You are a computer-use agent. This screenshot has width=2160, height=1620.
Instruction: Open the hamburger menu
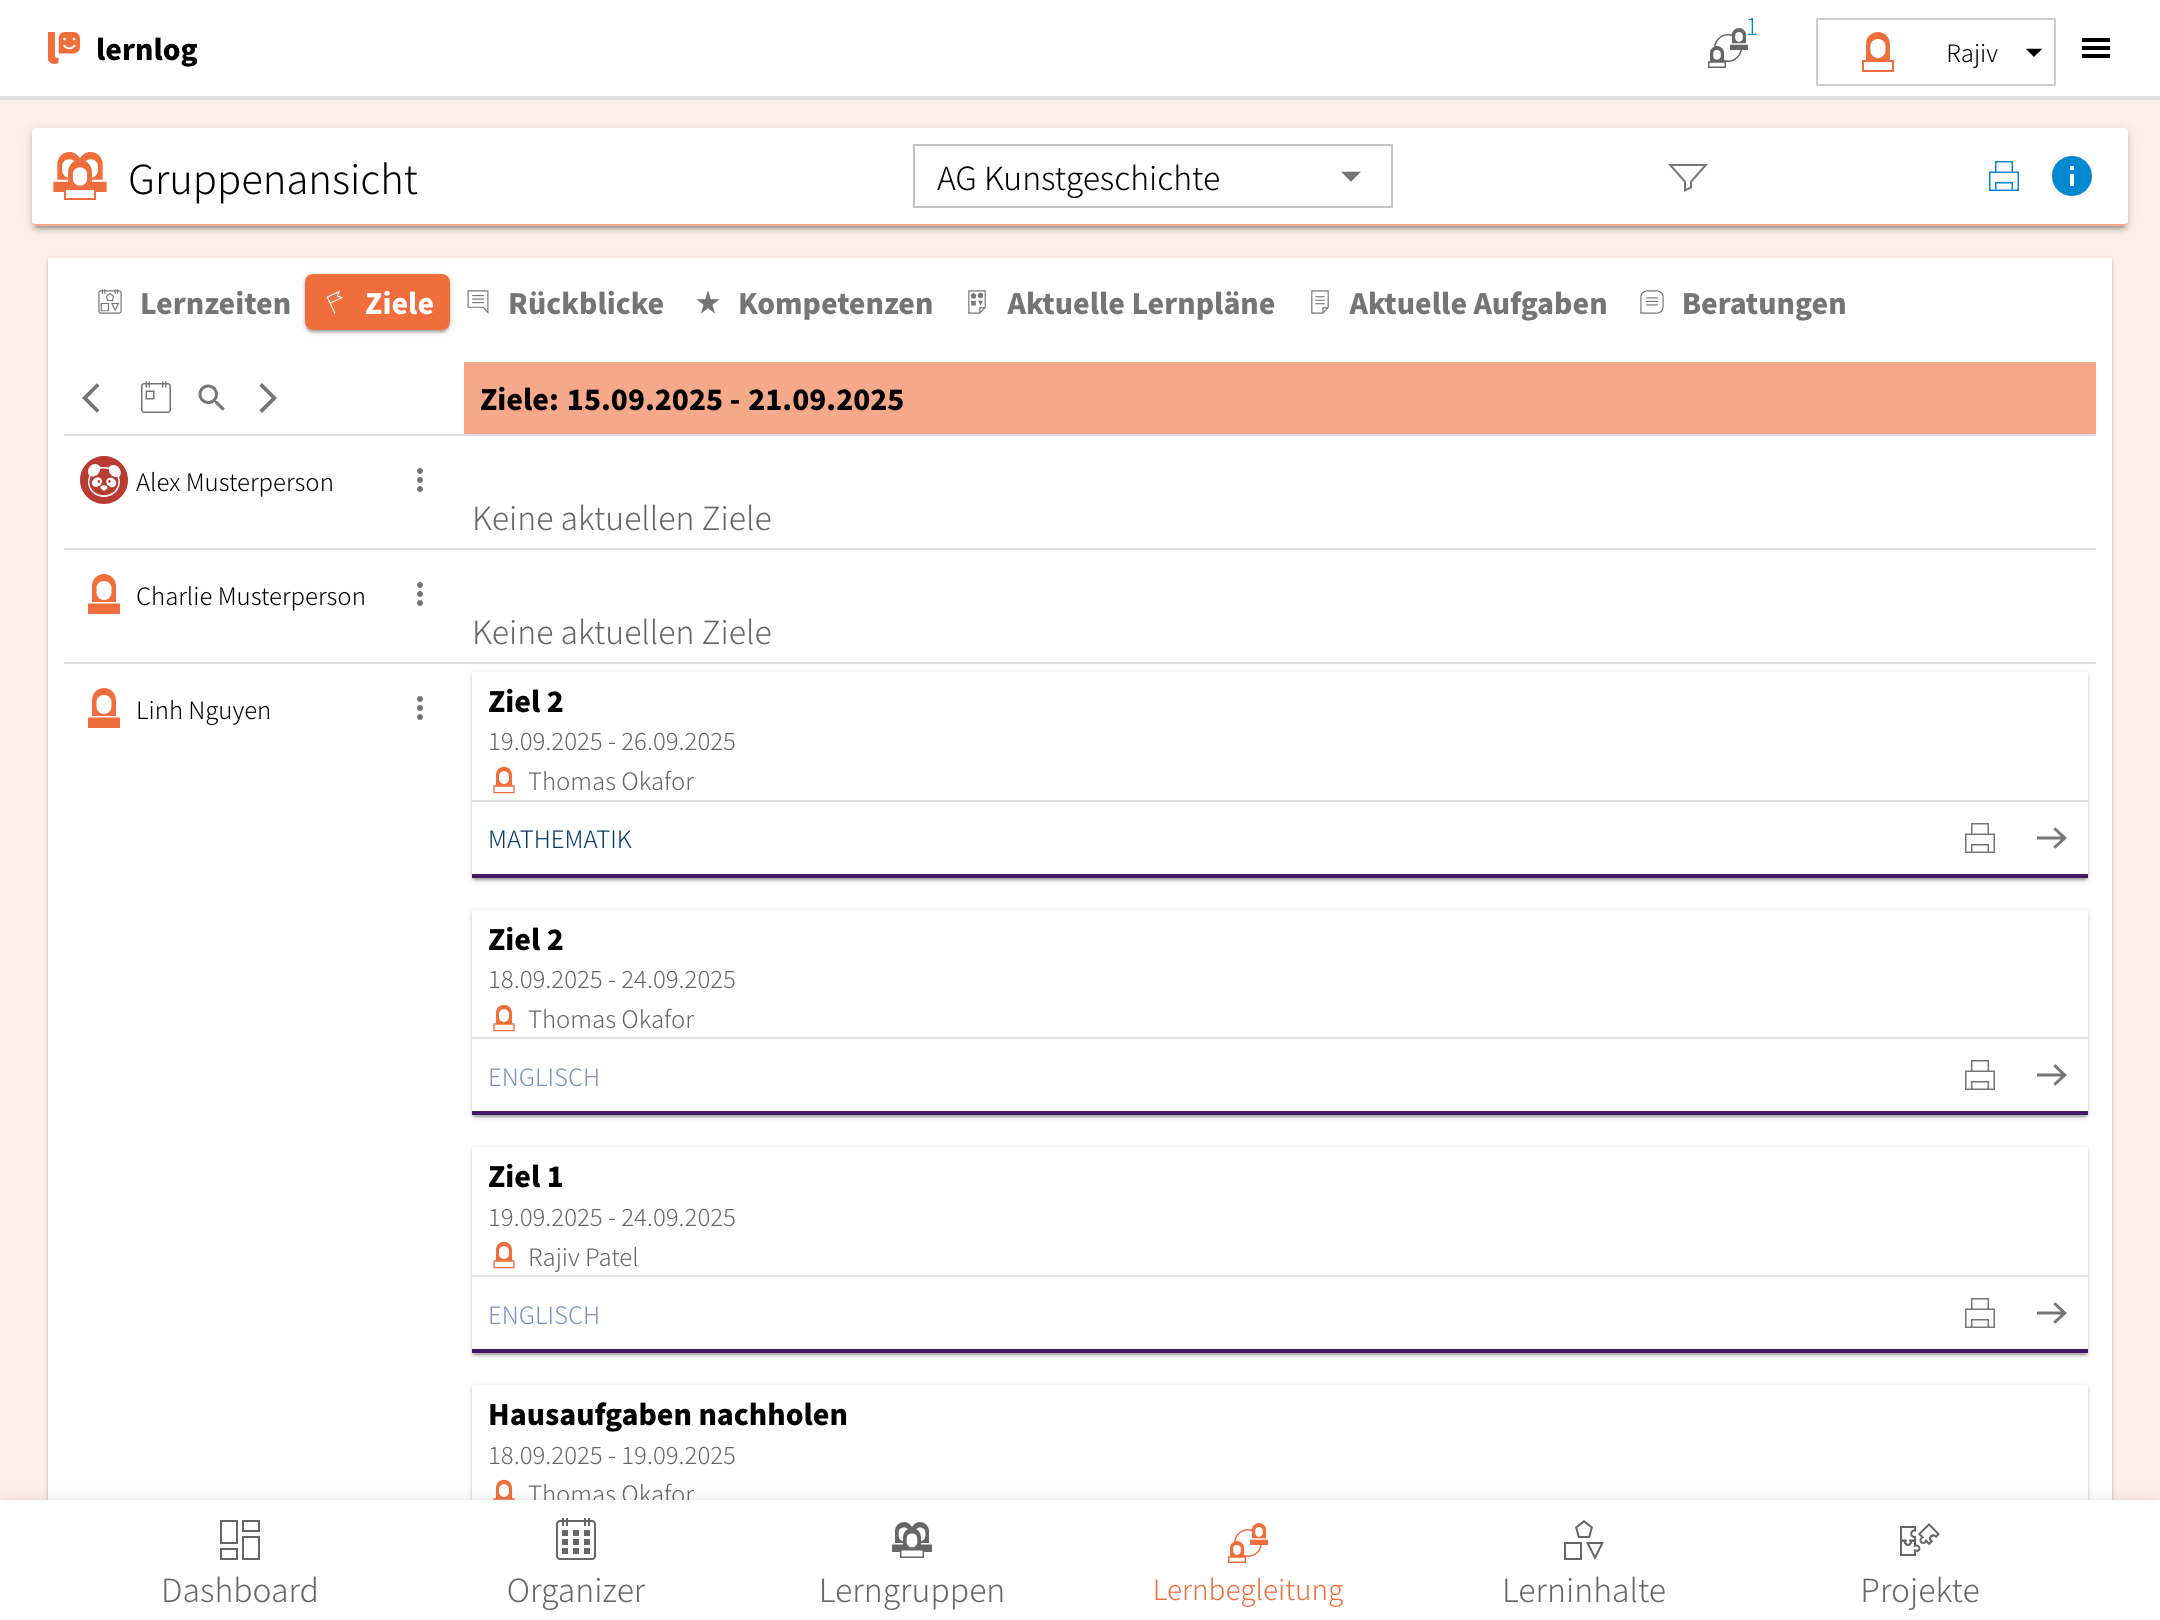[2095, 49]
